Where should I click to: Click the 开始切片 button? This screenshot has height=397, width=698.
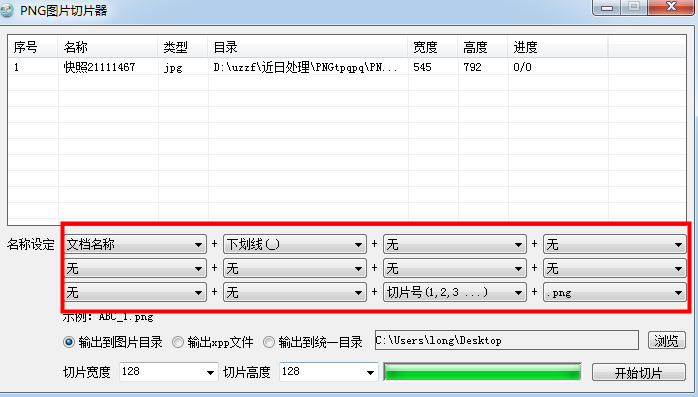639,373
